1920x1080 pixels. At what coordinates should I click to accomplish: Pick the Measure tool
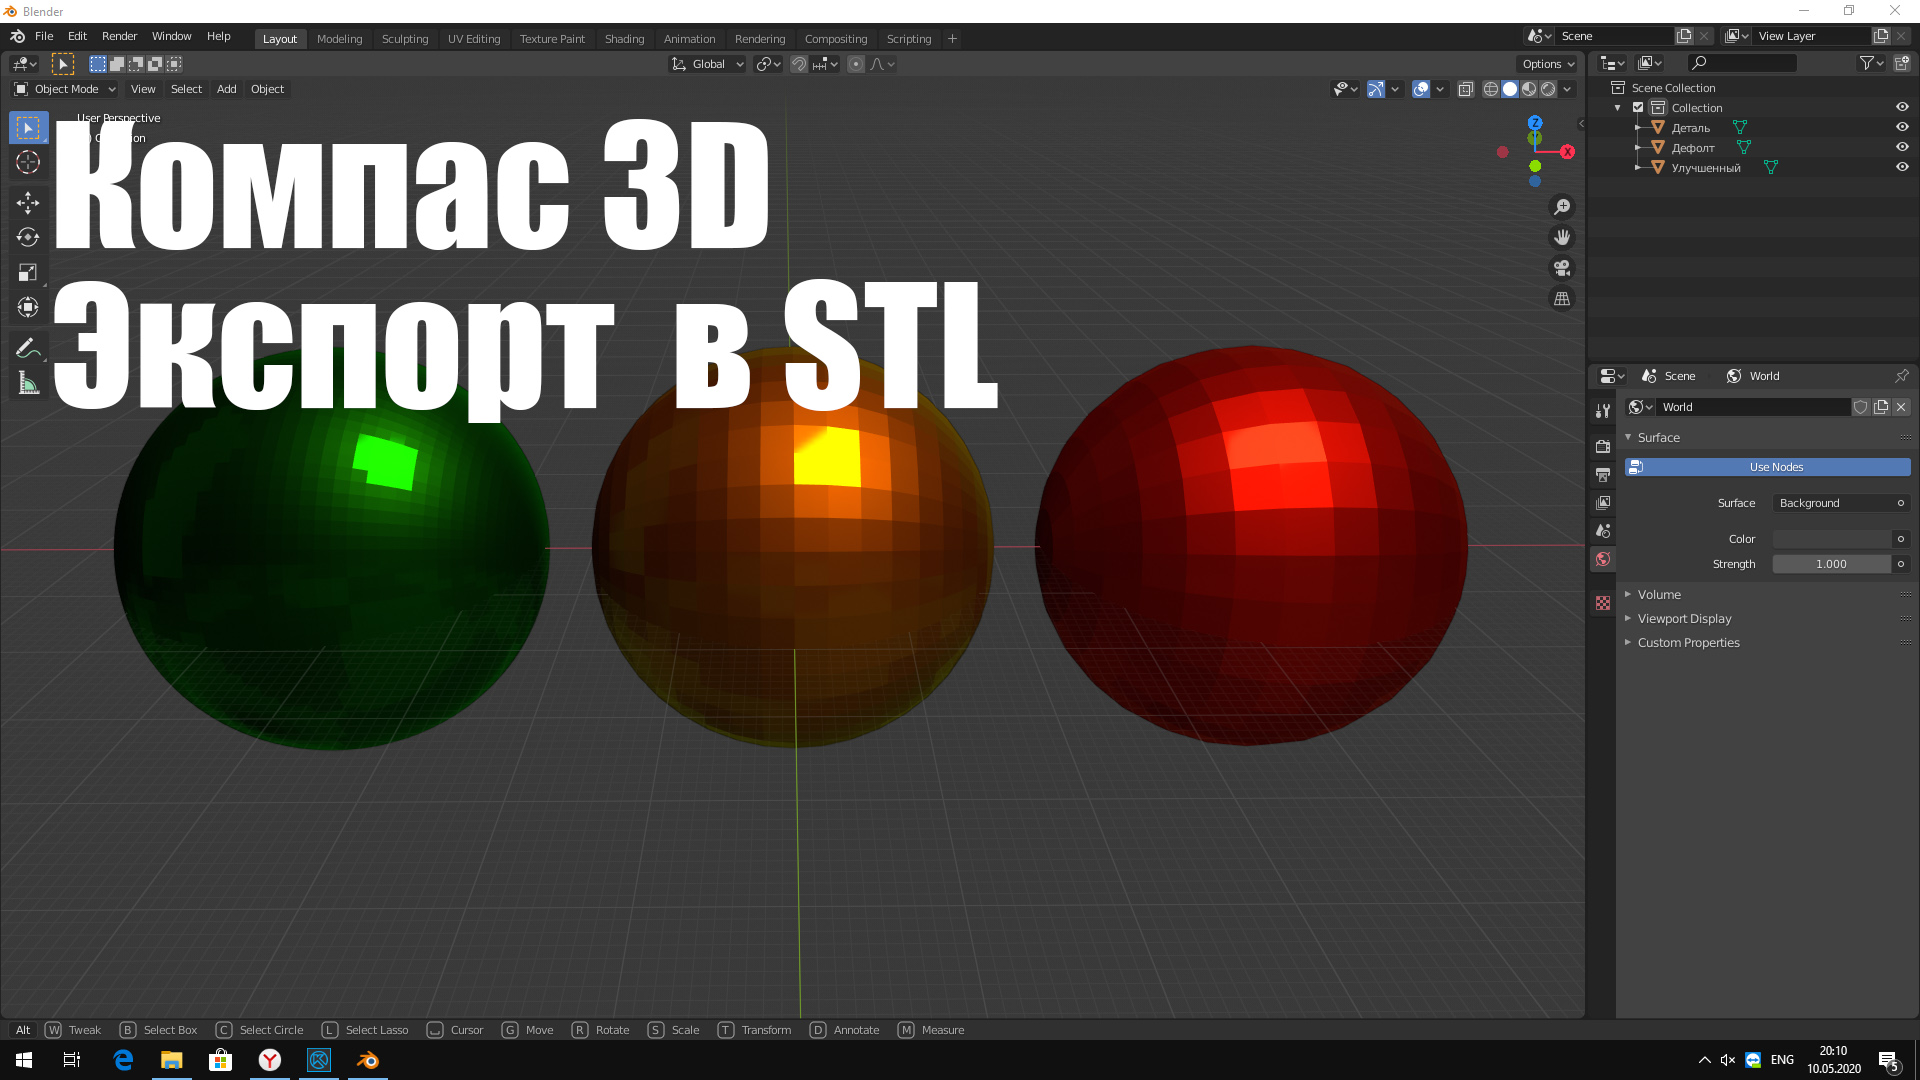click(28, 384)
